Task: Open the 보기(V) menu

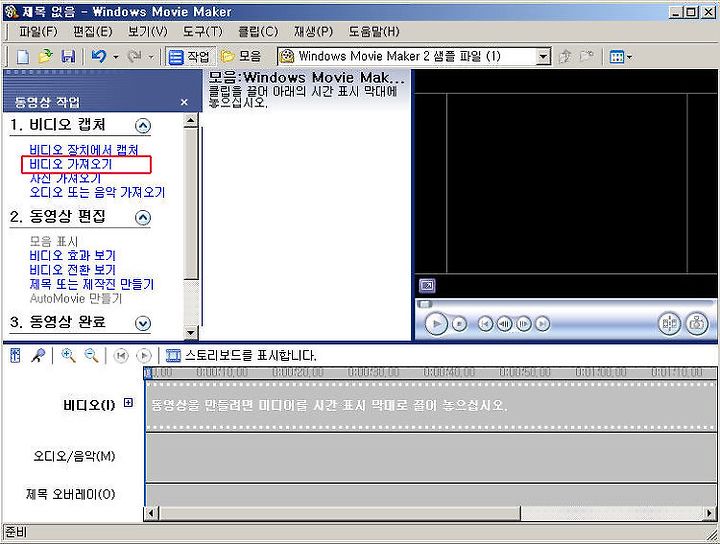Action: coord(148,32)
